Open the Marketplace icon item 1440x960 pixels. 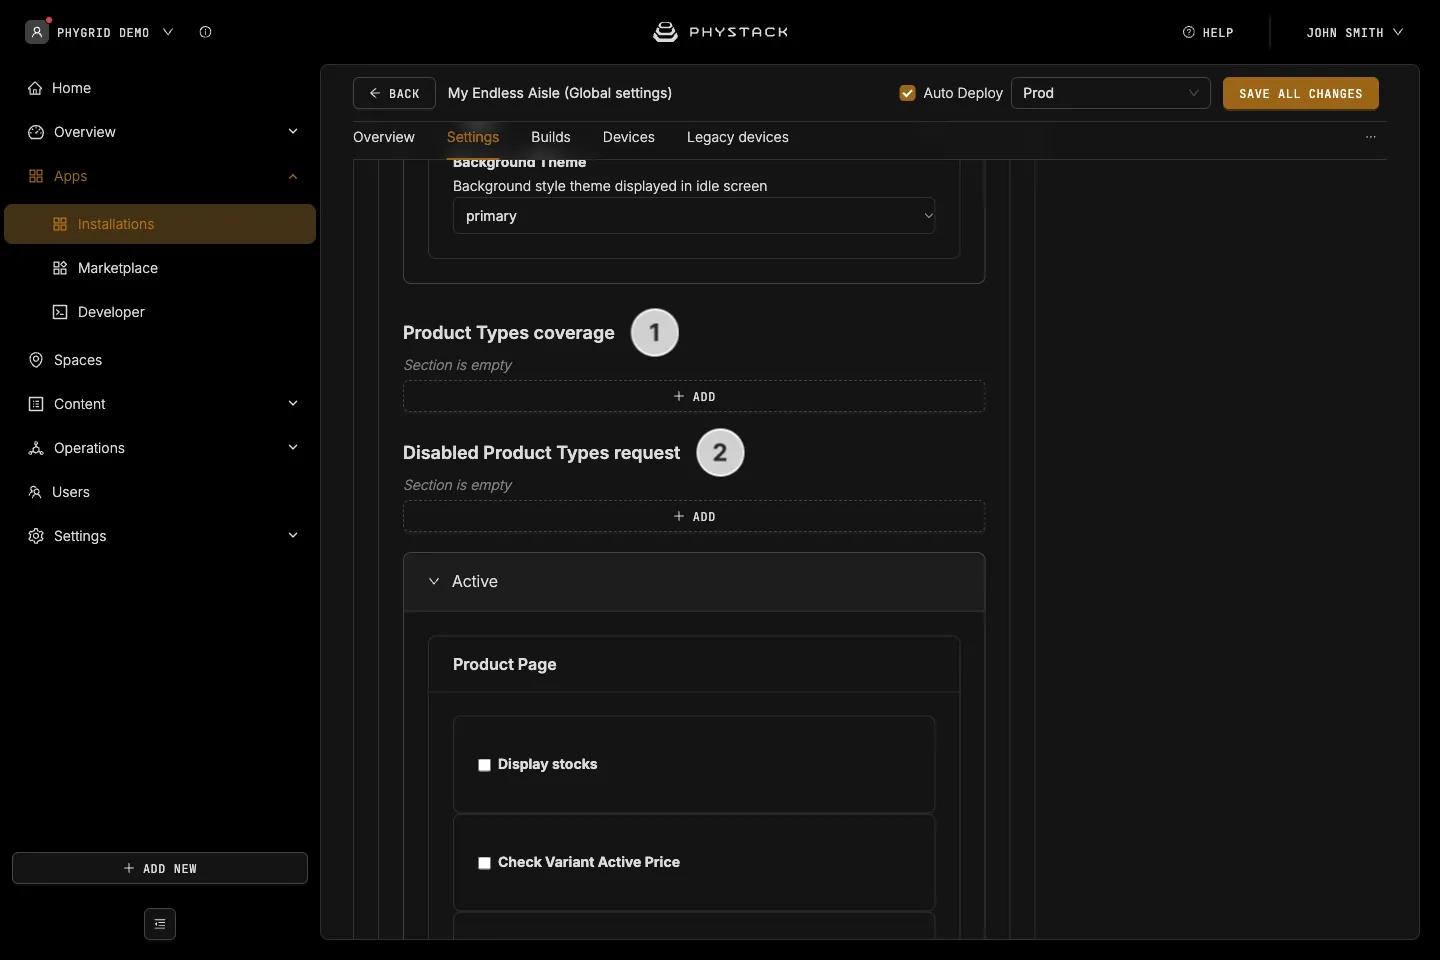60,268
